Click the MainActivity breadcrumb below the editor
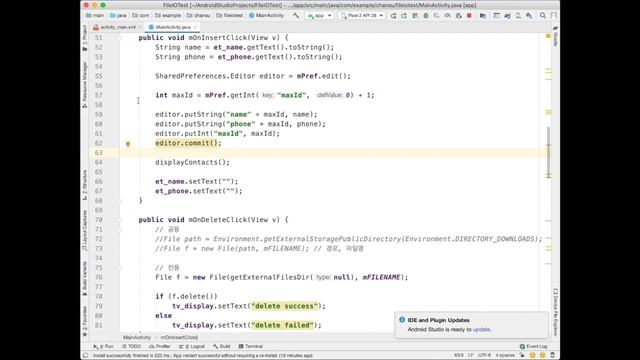Screen dimensions: 640x360 pyautogui.click(x=137, y=338)
